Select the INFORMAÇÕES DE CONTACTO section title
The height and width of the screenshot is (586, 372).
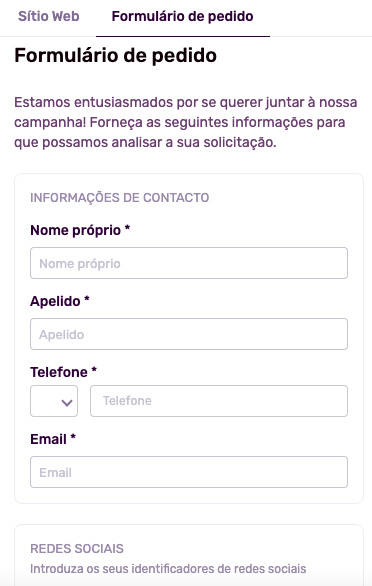(x=120, y=197)
